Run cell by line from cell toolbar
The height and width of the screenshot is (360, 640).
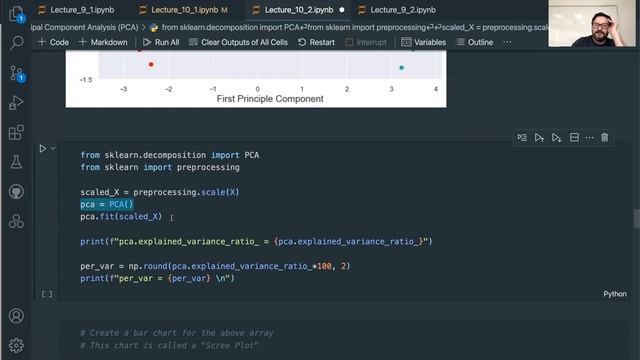(x=522, y=138)
